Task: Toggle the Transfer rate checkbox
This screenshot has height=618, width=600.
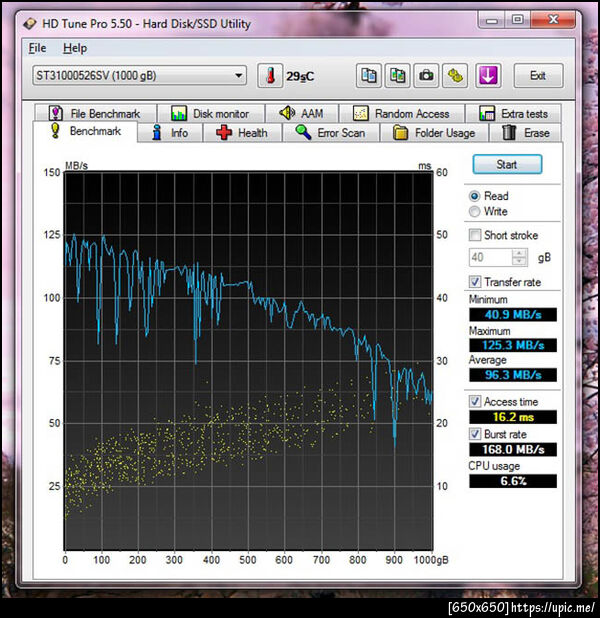Action: pyautogui.click(x=475, y=282)
